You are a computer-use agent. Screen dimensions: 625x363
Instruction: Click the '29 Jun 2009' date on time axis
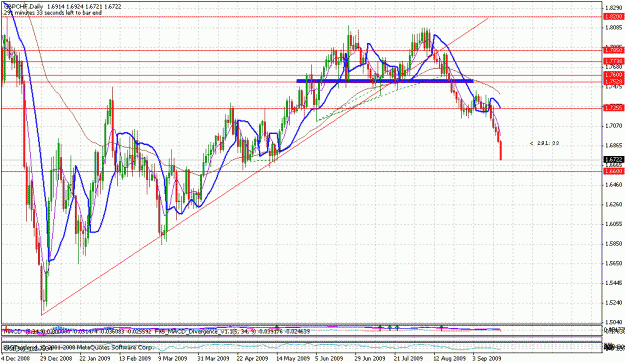click(x=370, y=359)
